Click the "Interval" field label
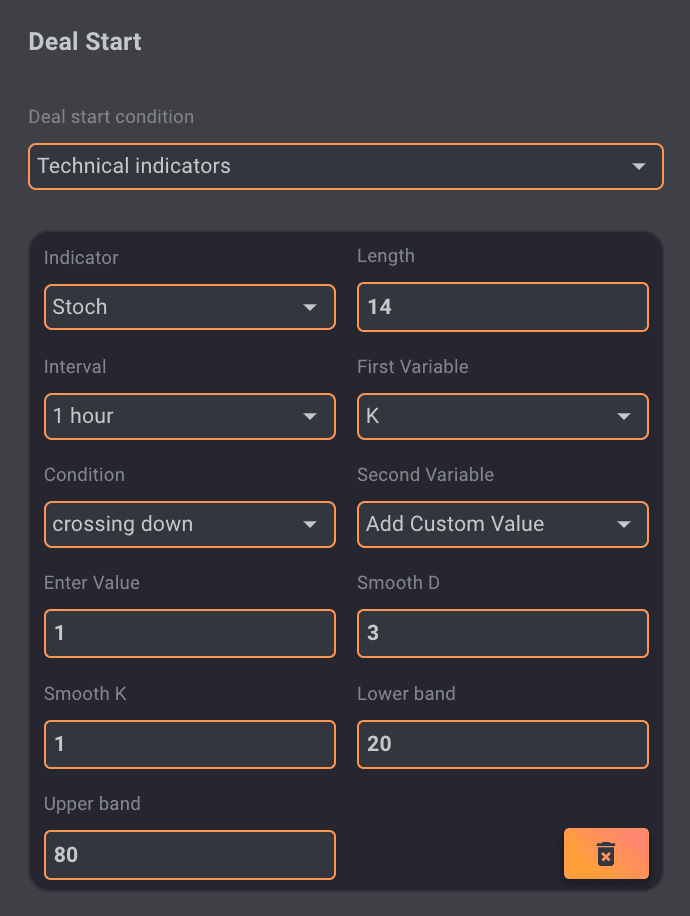Image resolution: width=690 pixels, height=916 pixels. pos(75,367)
